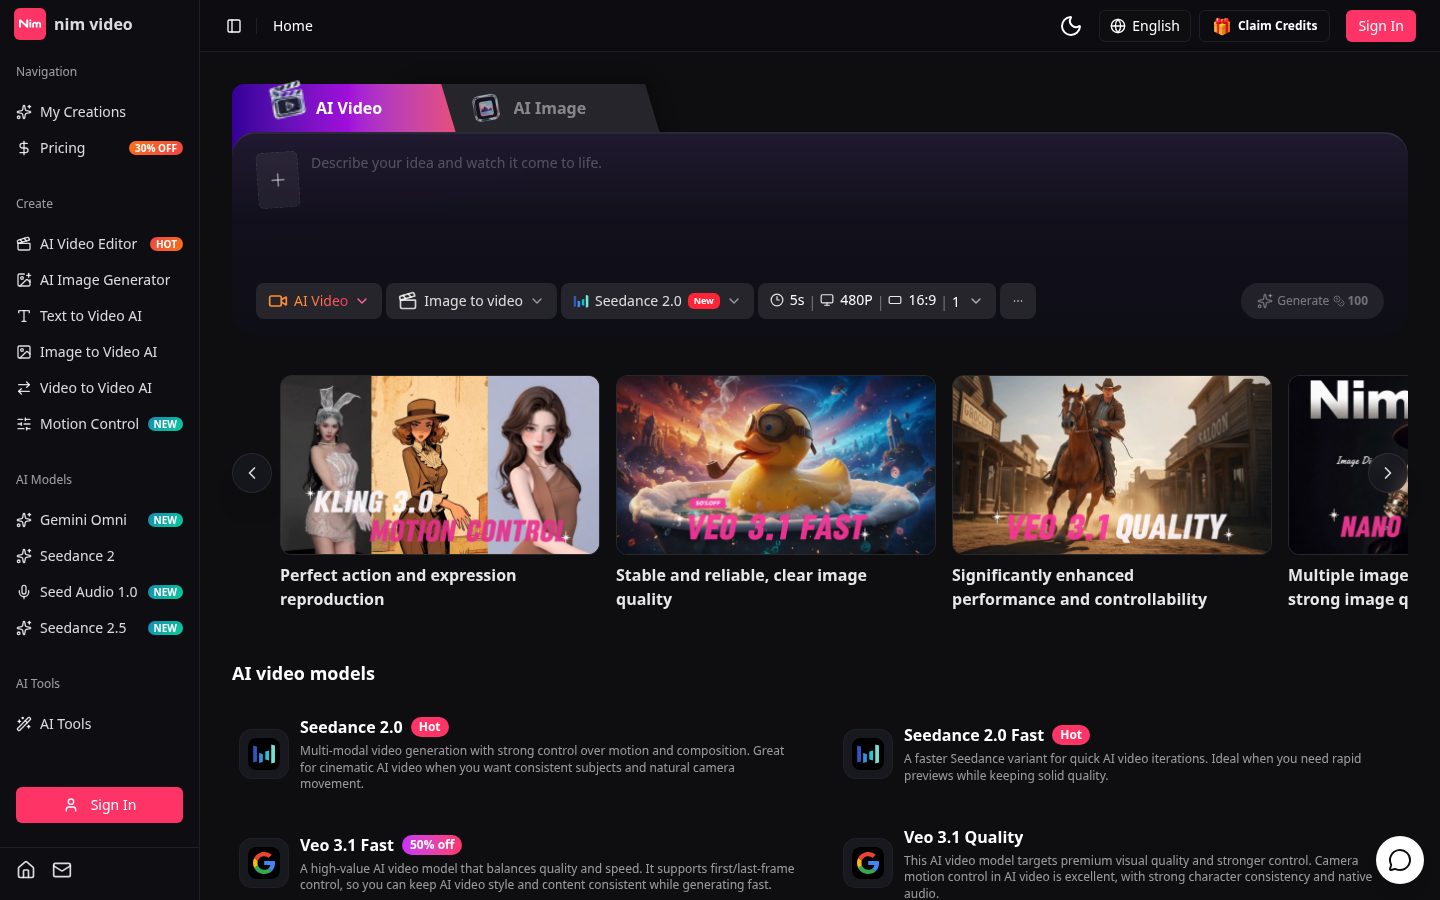1440x900 pixels.
Task: Open the 16:9 aspect ratio setting
Action: [912, 300]
